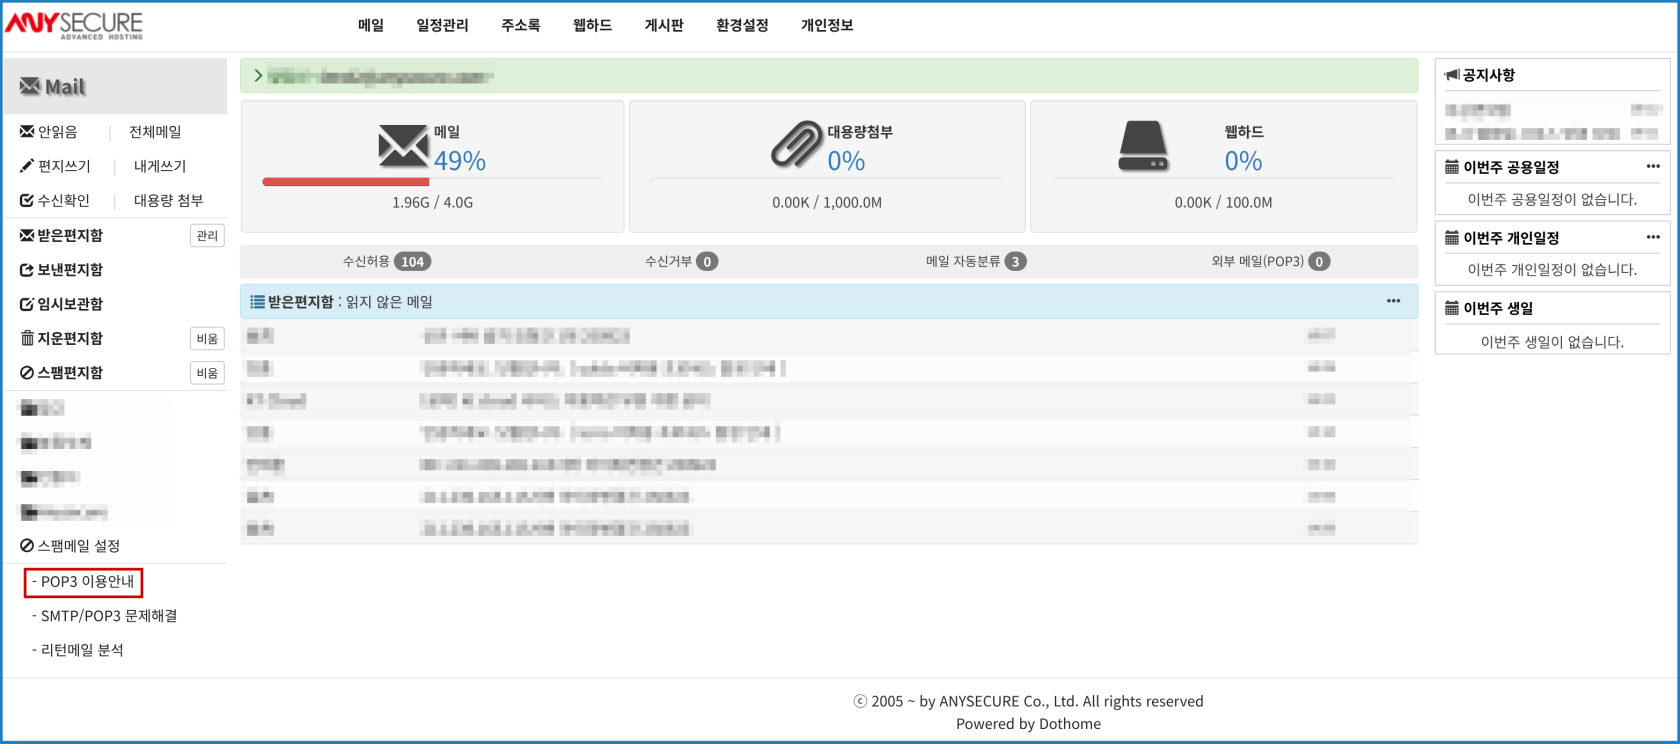Click the 스팸편지함 ban icon
1680x744 pixels.
27,373
